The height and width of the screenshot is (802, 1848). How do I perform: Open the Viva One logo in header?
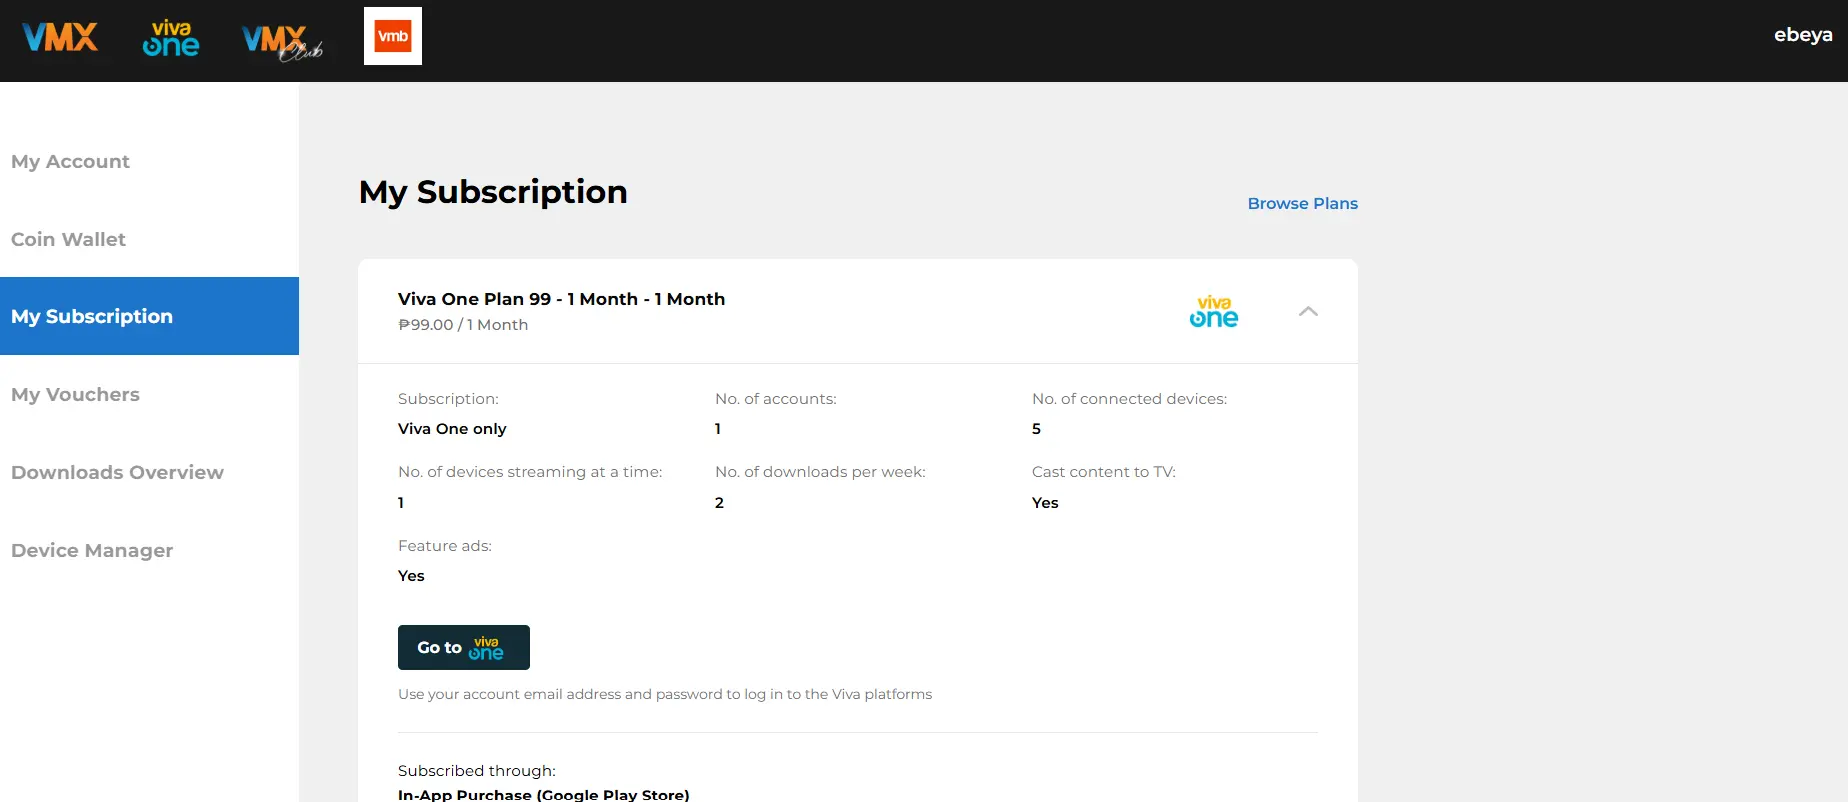click(171, 38)
